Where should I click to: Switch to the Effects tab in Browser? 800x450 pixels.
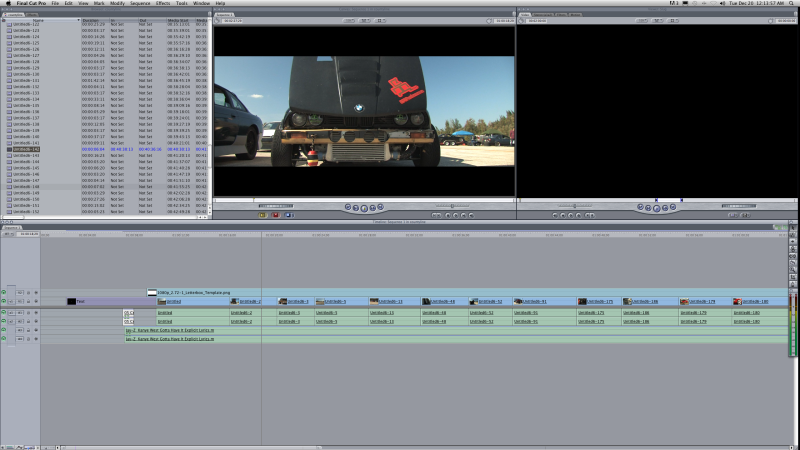click(32, 15)
